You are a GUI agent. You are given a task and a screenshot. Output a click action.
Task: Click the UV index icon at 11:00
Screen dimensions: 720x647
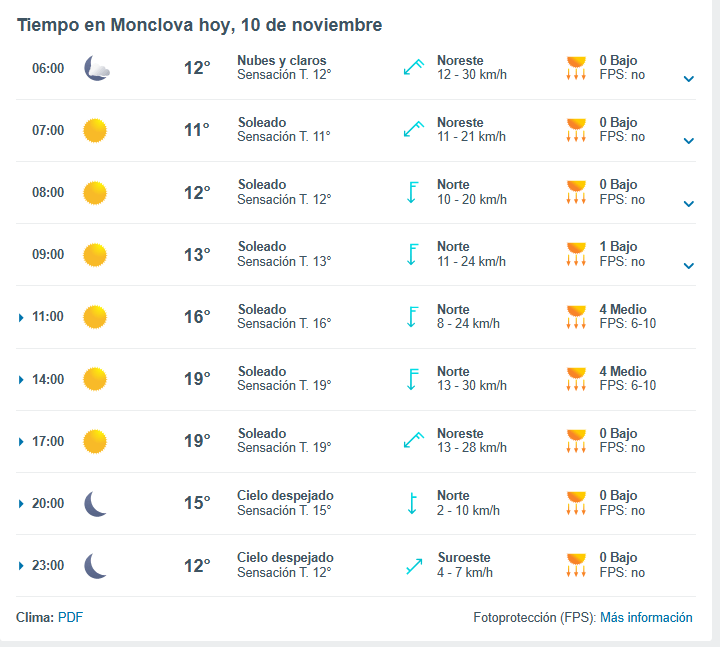tap(576, 317)
